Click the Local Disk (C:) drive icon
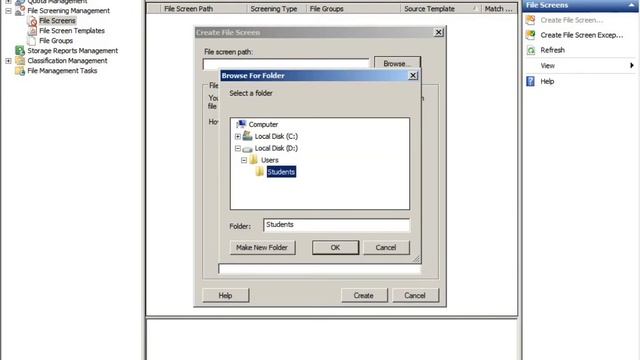 [x=247, y=136]
